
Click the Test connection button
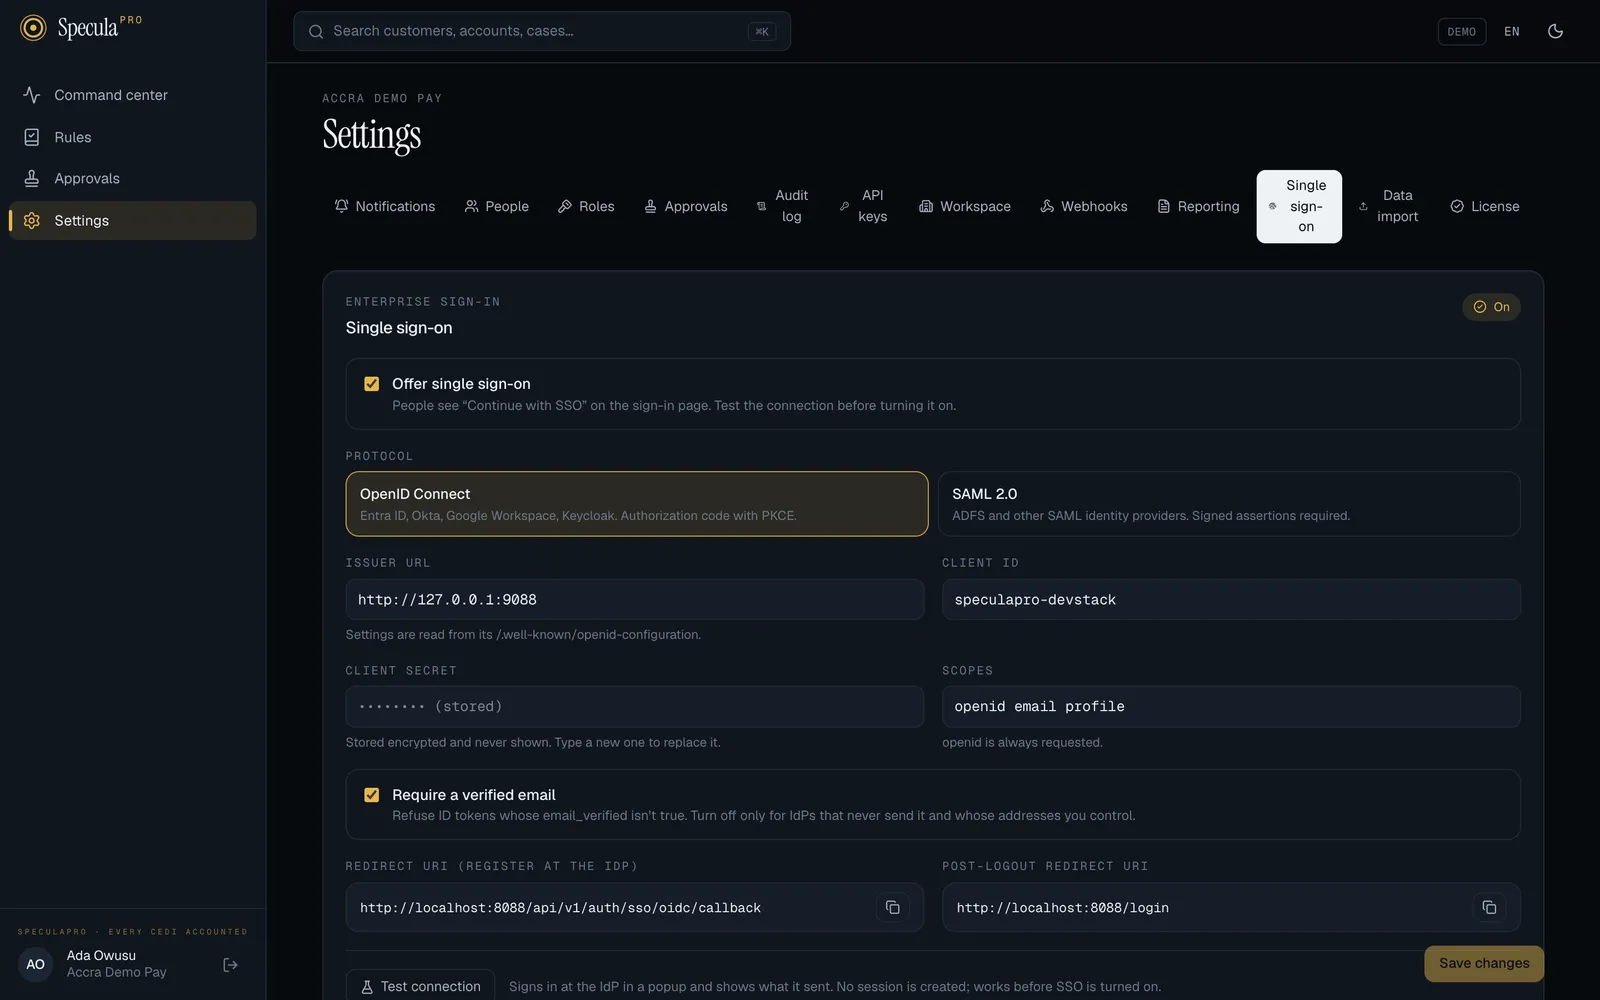(x=420, y=986)
